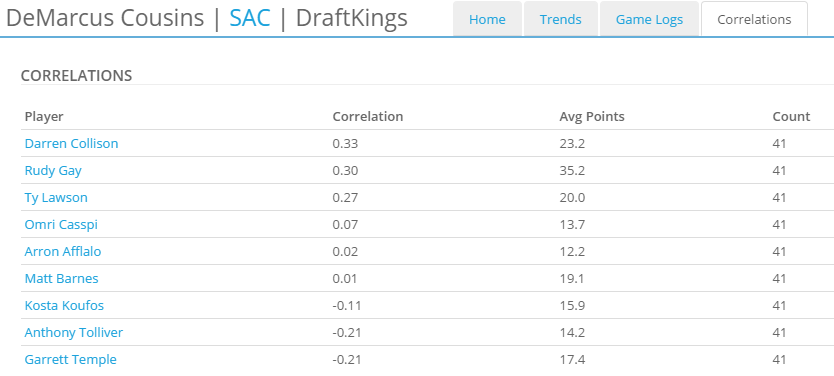Screen dimensions: 834x376
Task: Open Anthony Tolliver's player link
Action: tap(73, 333)
